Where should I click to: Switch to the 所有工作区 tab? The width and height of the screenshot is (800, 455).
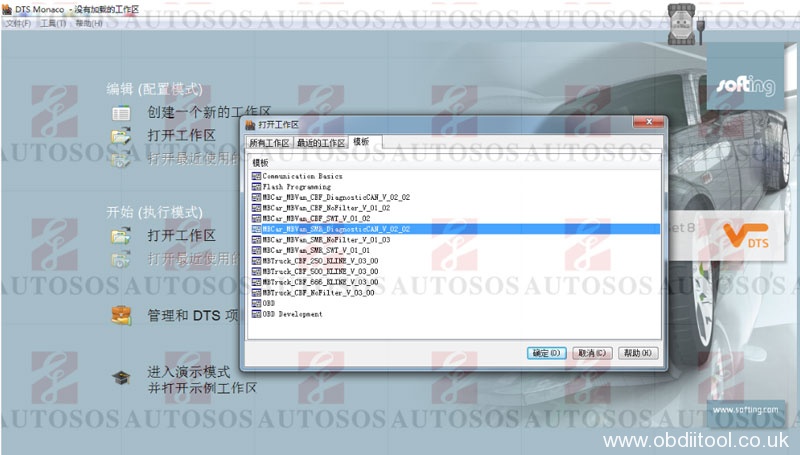coord(269,143)
